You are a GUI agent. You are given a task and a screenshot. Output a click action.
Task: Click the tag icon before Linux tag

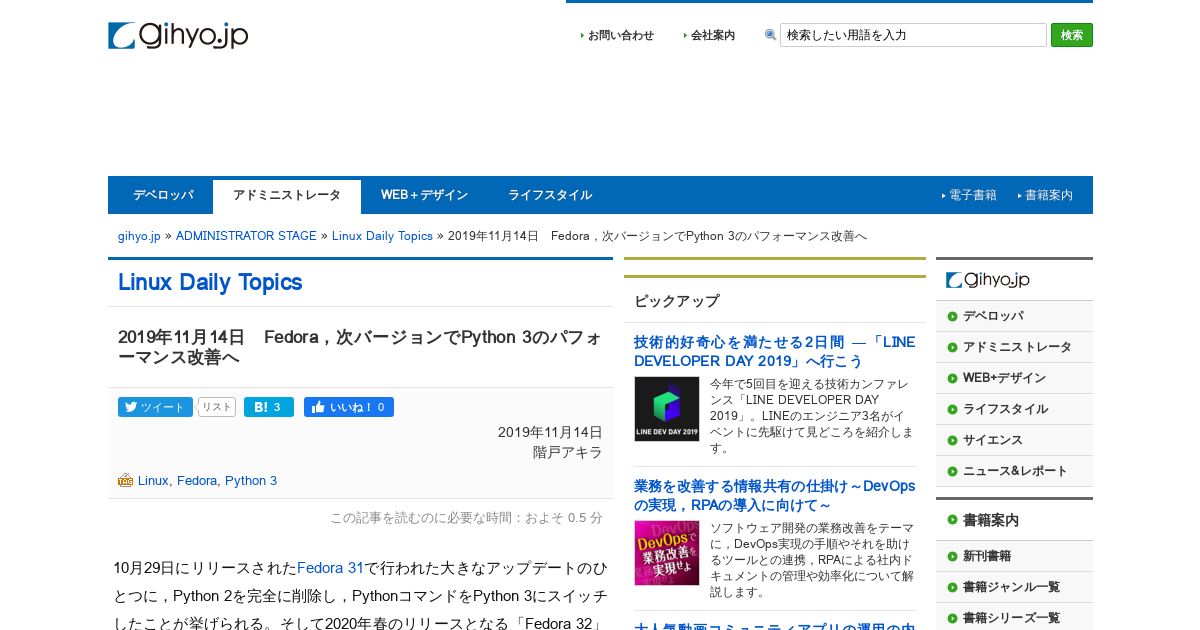(125, 480)
